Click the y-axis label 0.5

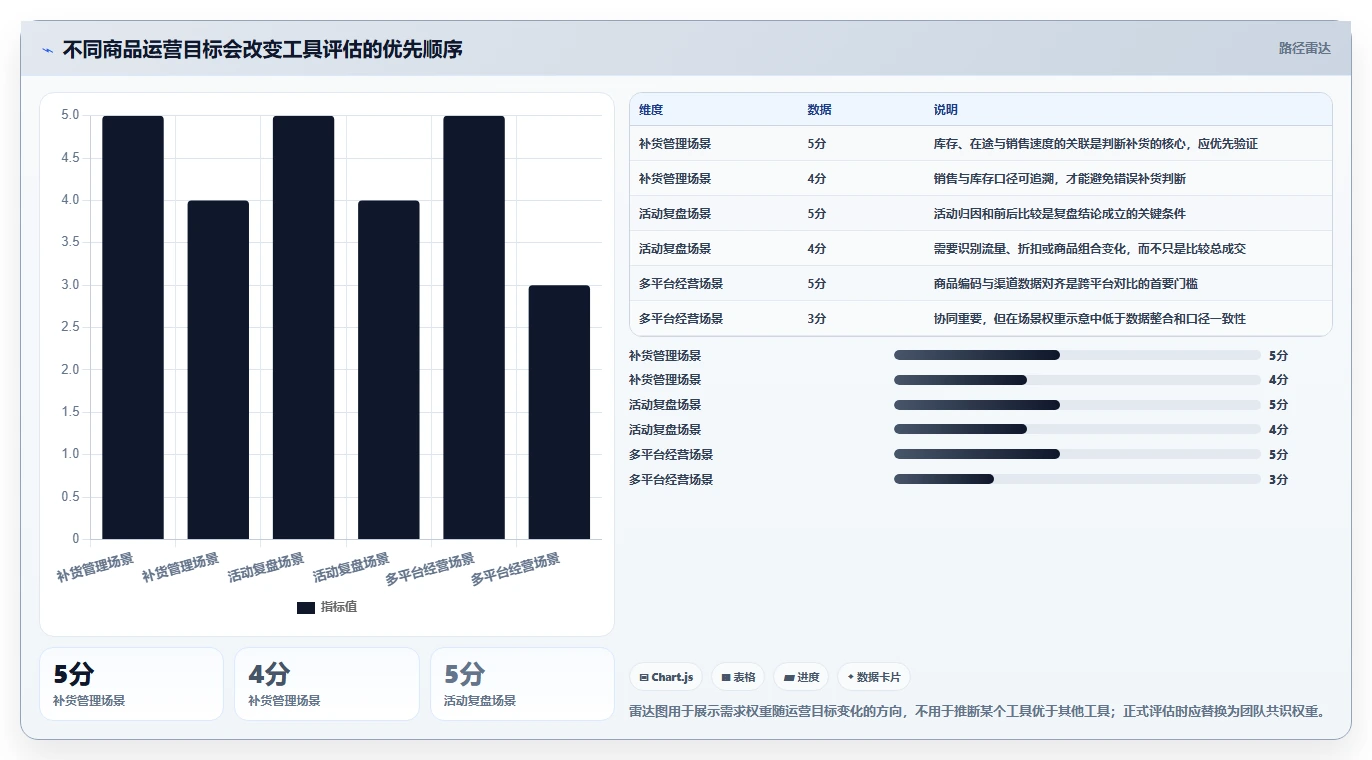[70, 497]
